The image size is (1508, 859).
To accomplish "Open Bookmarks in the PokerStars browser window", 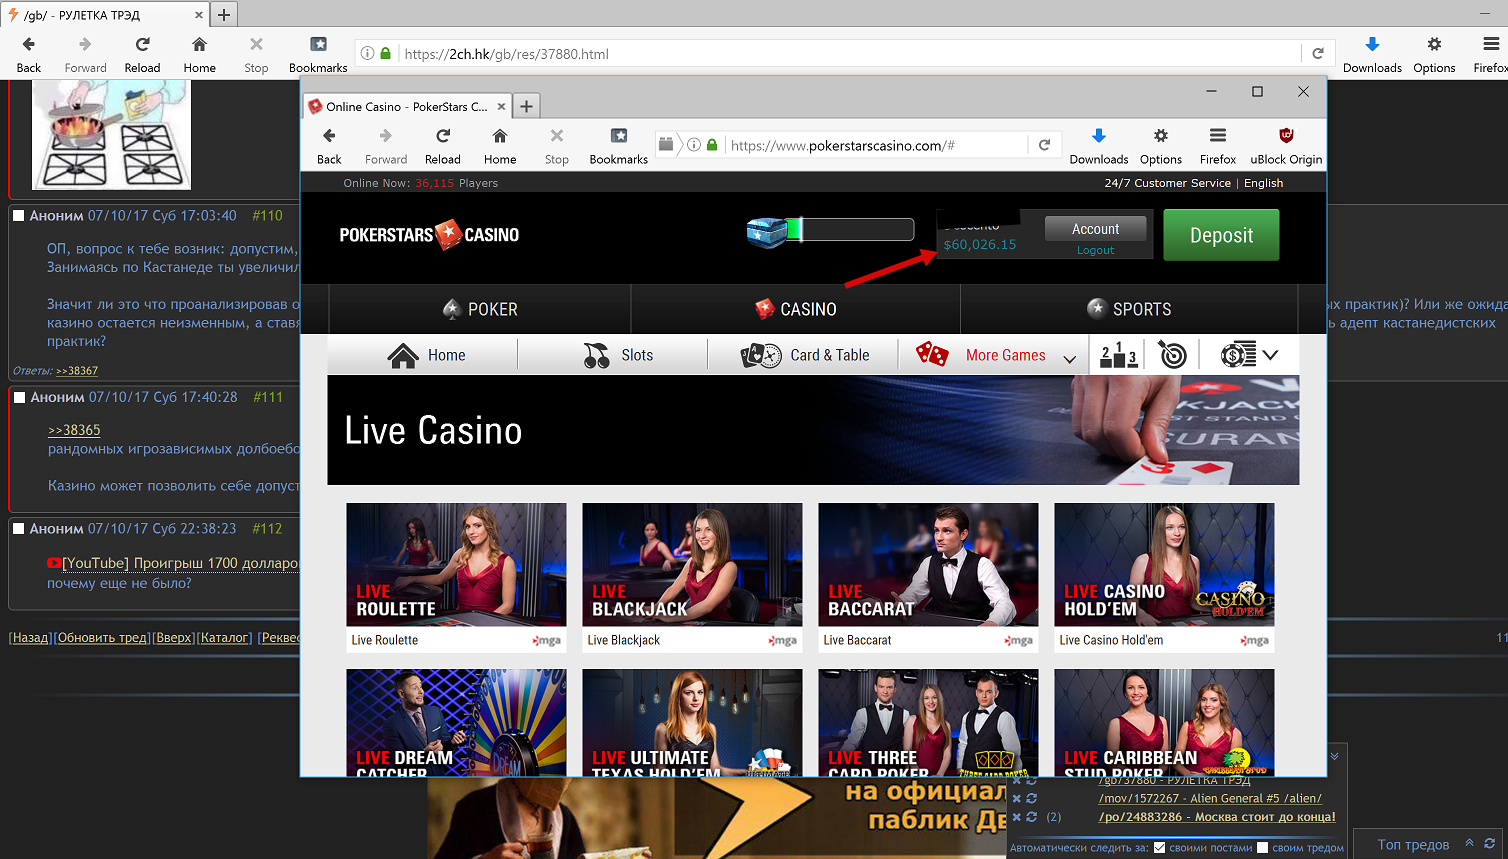I will click(x=619, y=145).
